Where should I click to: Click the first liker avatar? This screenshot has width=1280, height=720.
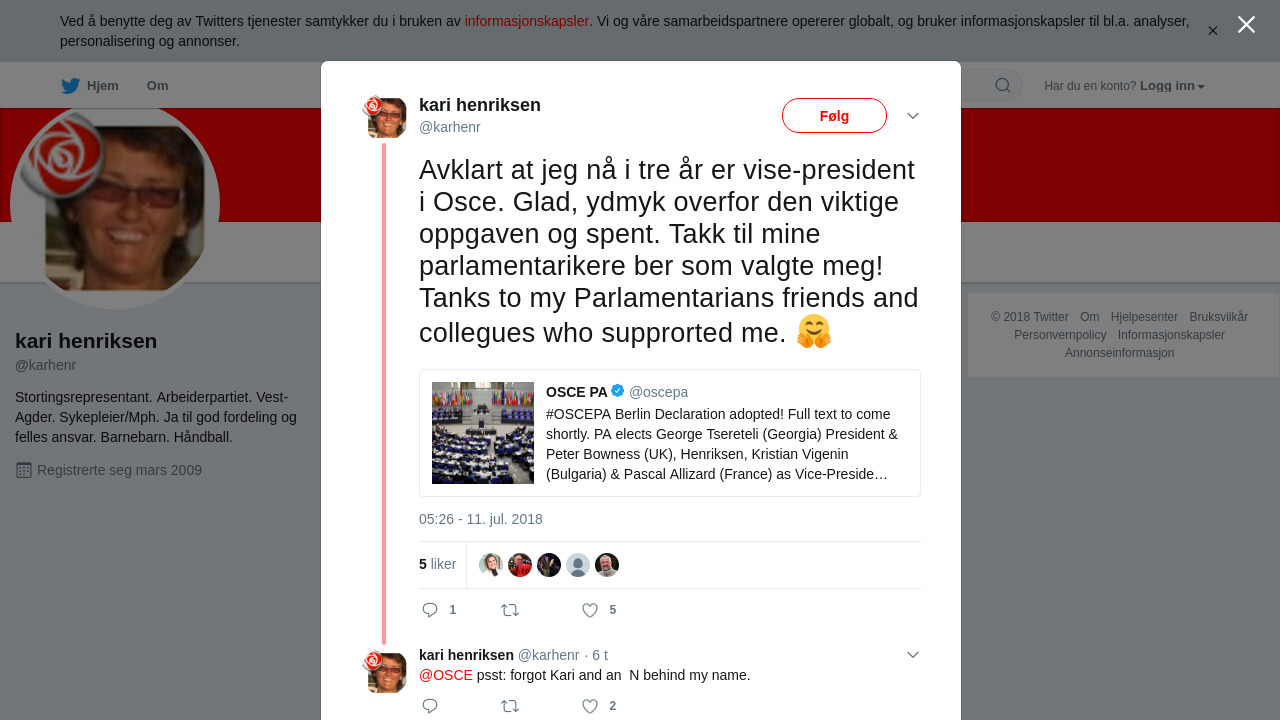(x=491, y=565)
